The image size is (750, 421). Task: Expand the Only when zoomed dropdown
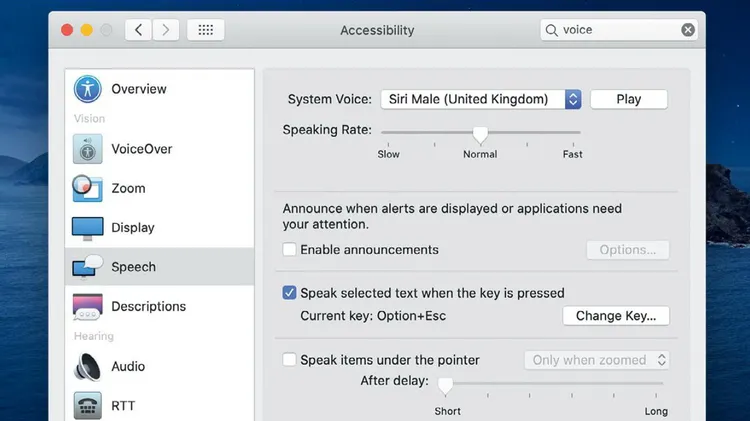[597, 360]
